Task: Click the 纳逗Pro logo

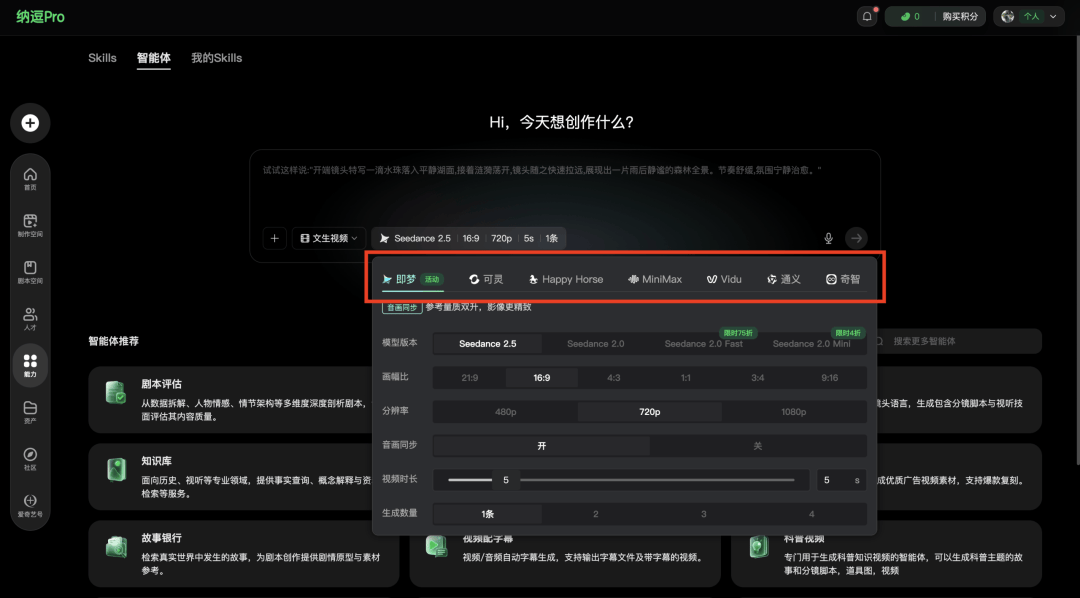Action: coord(40,17)
